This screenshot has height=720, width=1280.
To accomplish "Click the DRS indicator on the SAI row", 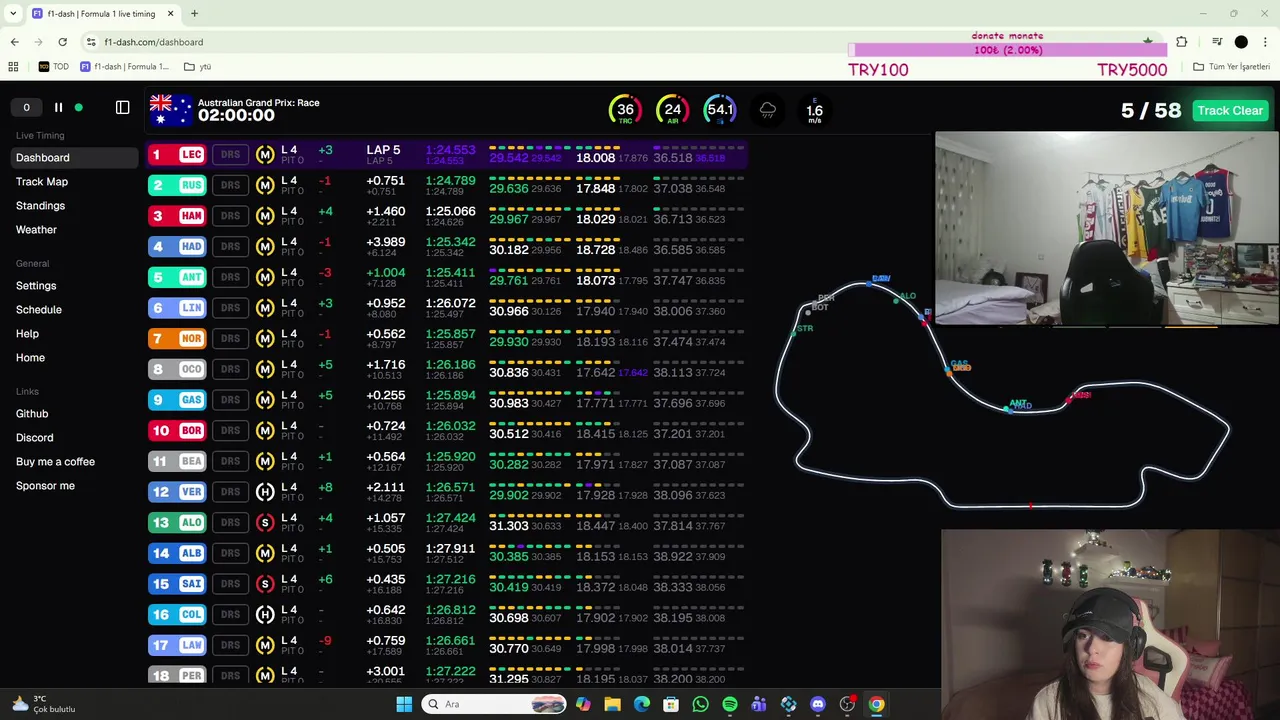I will click(230, 584).
